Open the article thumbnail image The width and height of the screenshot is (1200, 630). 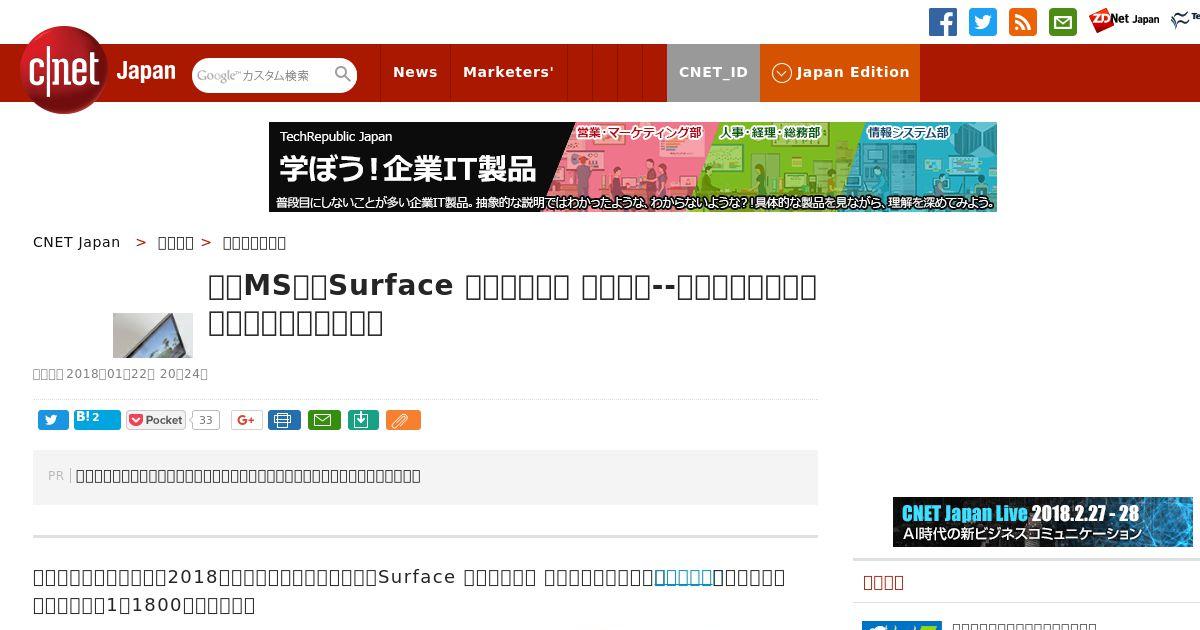coord(153,335)
